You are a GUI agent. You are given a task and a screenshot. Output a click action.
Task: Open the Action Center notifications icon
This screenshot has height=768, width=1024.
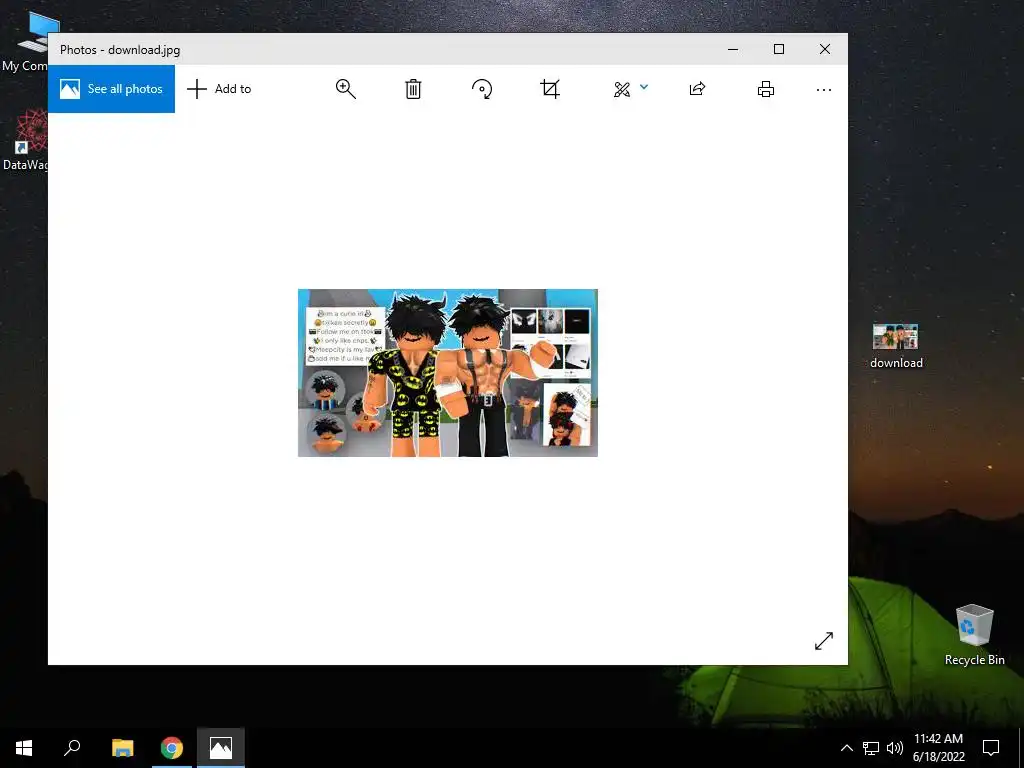pos(991,748)
